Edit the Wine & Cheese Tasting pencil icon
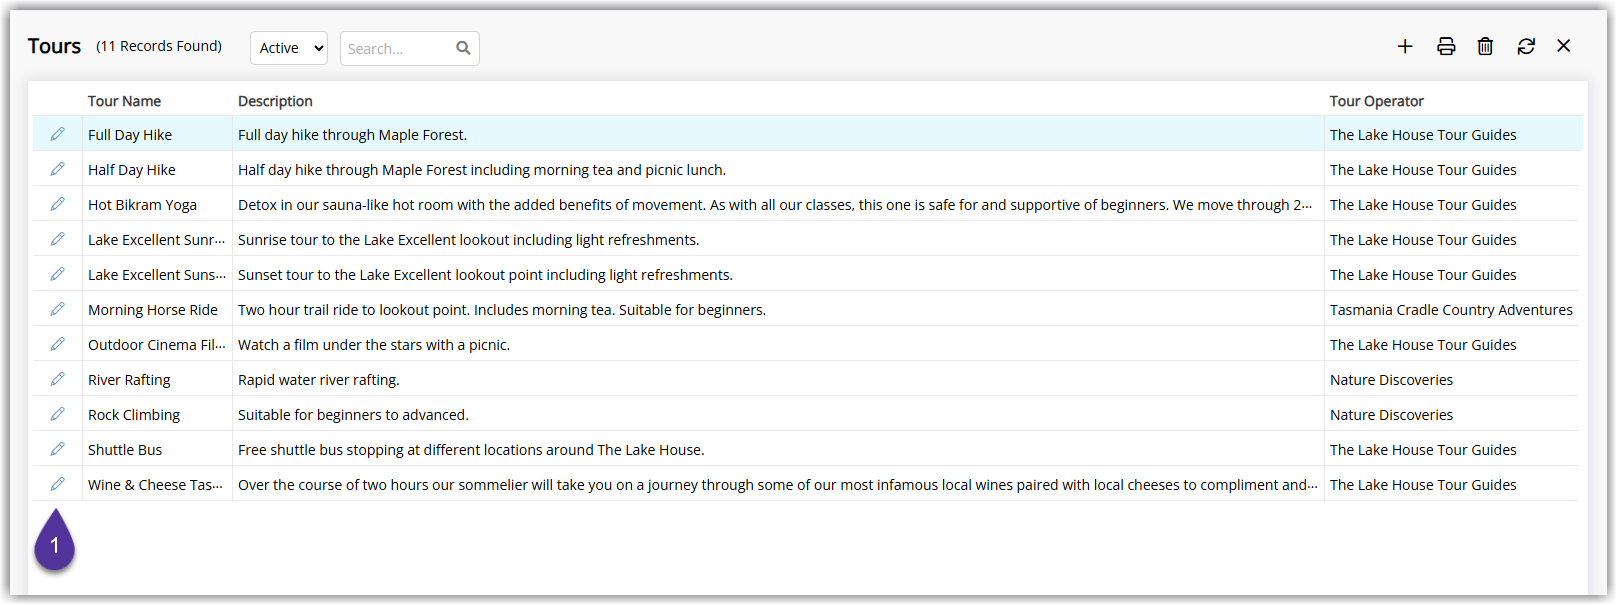The height and width of the screenshot is (605, 1617). click(57, 484)
